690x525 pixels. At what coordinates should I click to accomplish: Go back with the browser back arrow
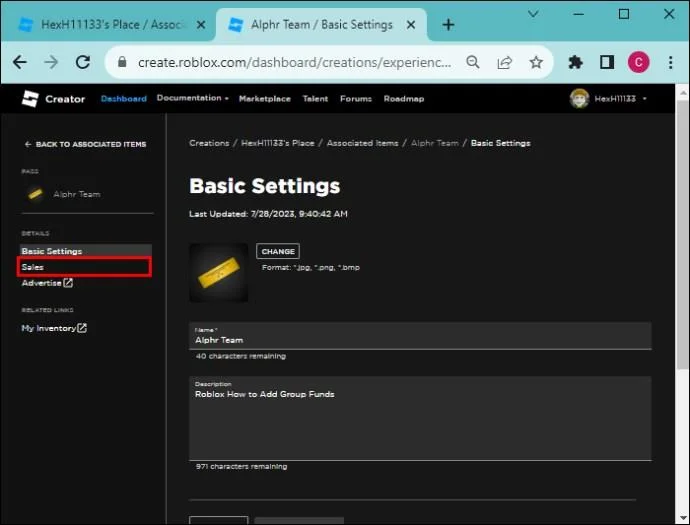click(x=20, y=62)
